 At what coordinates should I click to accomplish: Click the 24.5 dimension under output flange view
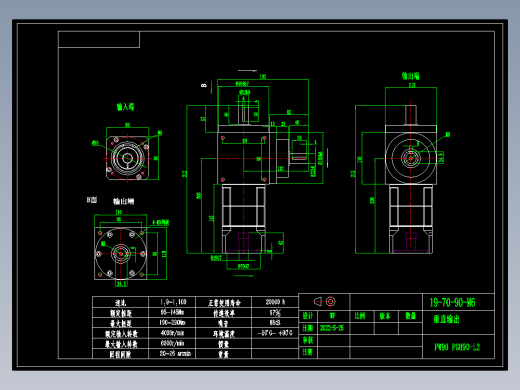pyautogui.click(x=121, y=284)
